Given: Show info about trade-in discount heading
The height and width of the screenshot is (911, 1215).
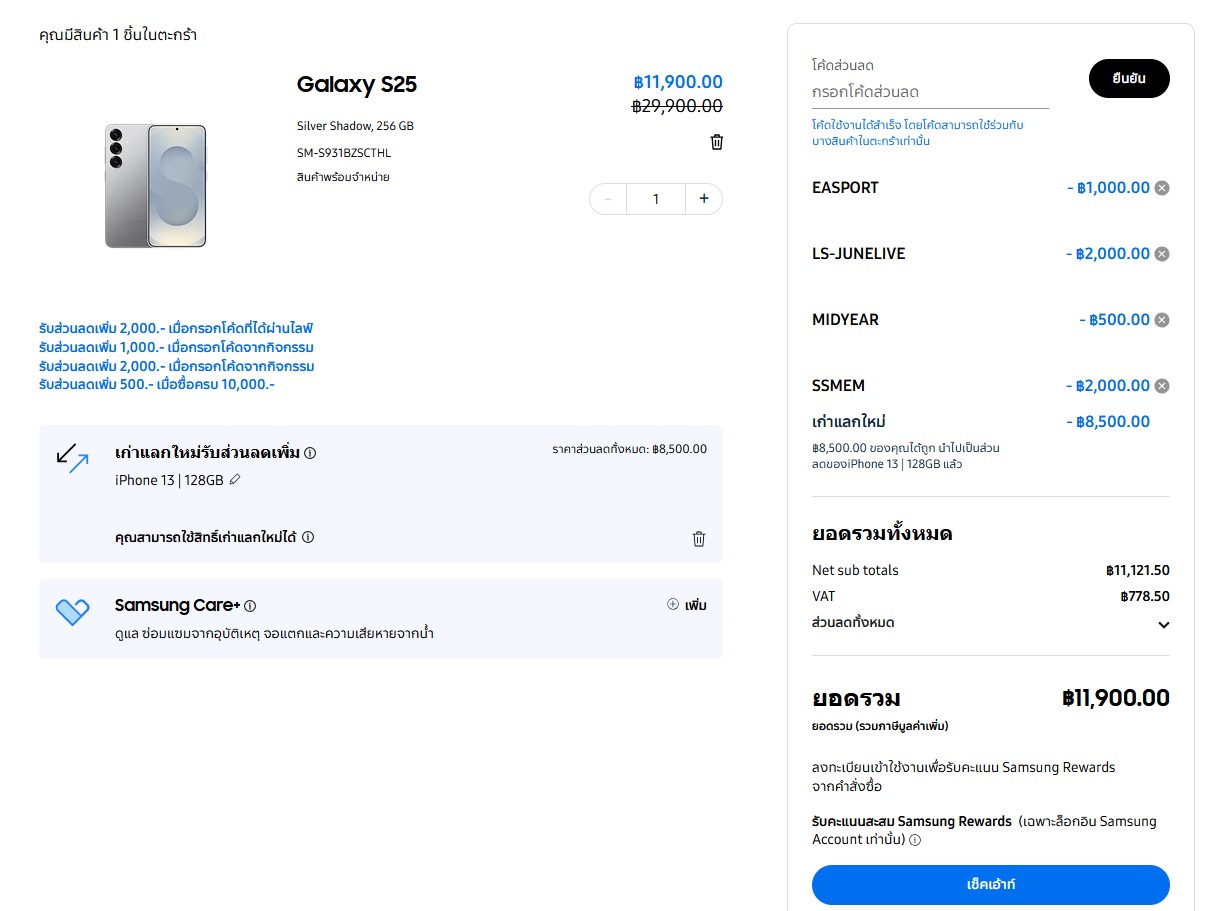Looking at the screenshot, I should tap(310, 453).
